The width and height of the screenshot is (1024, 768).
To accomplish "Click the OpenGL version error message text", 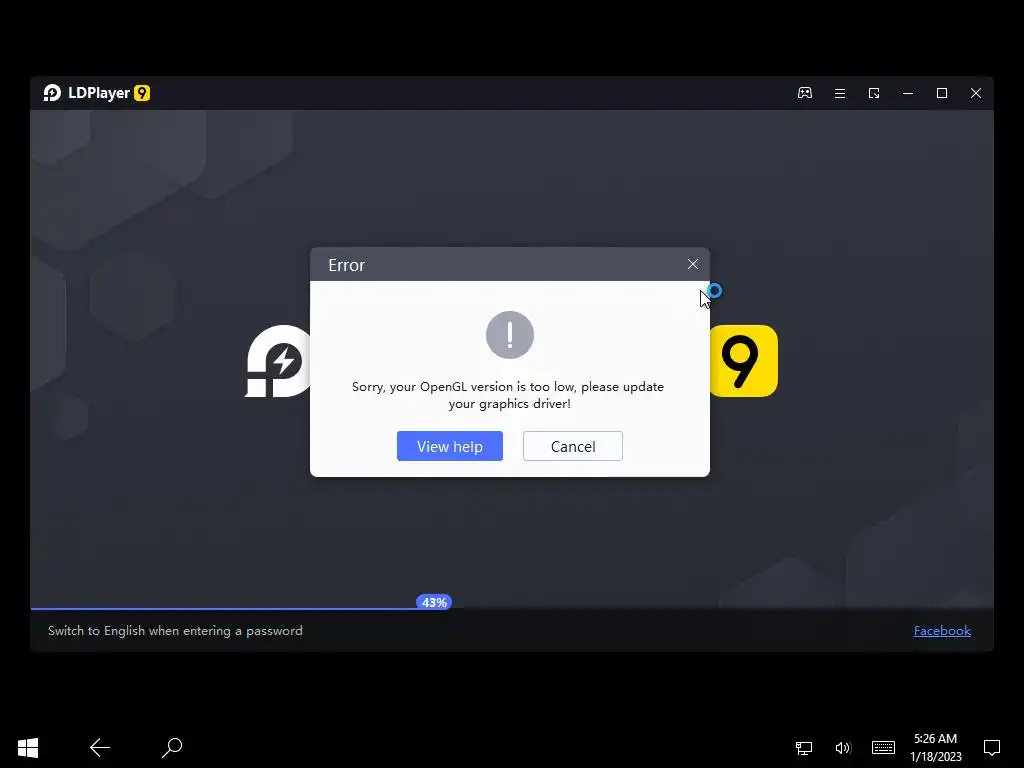I will 508,395.
